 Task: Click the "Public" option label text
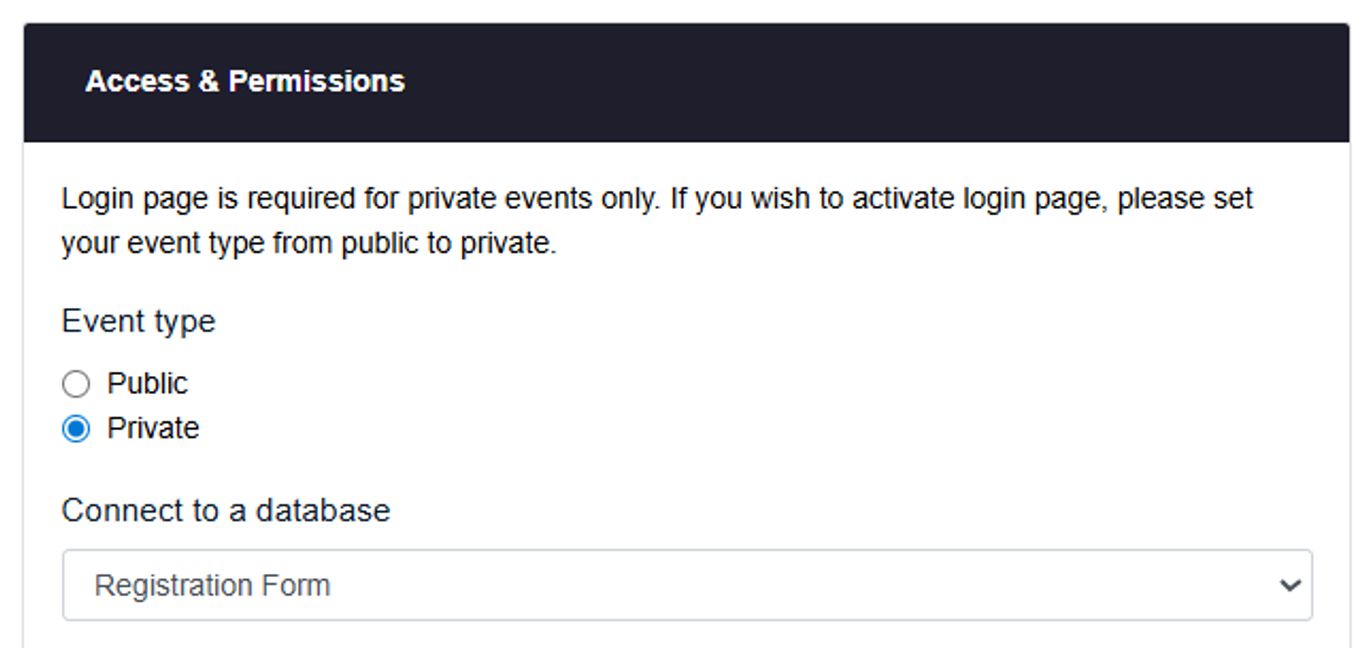pos(147,384)
